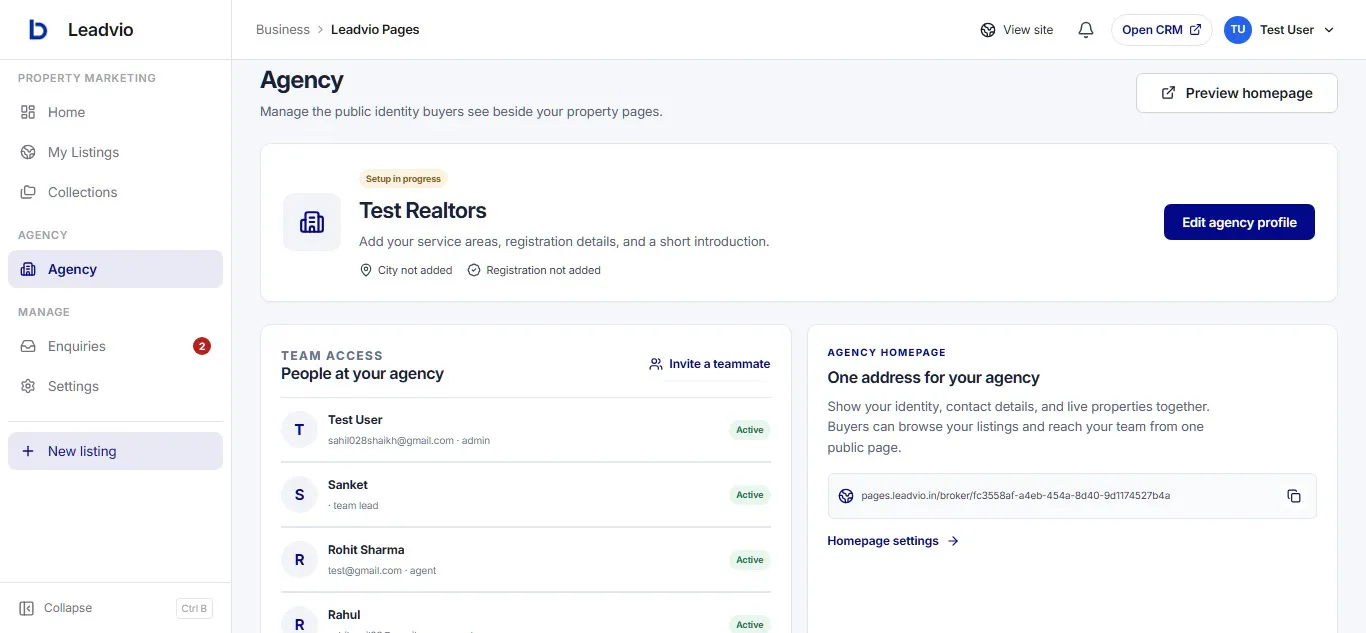
Task: Copy the agency homepage URL
Action: click(1294, 496)
